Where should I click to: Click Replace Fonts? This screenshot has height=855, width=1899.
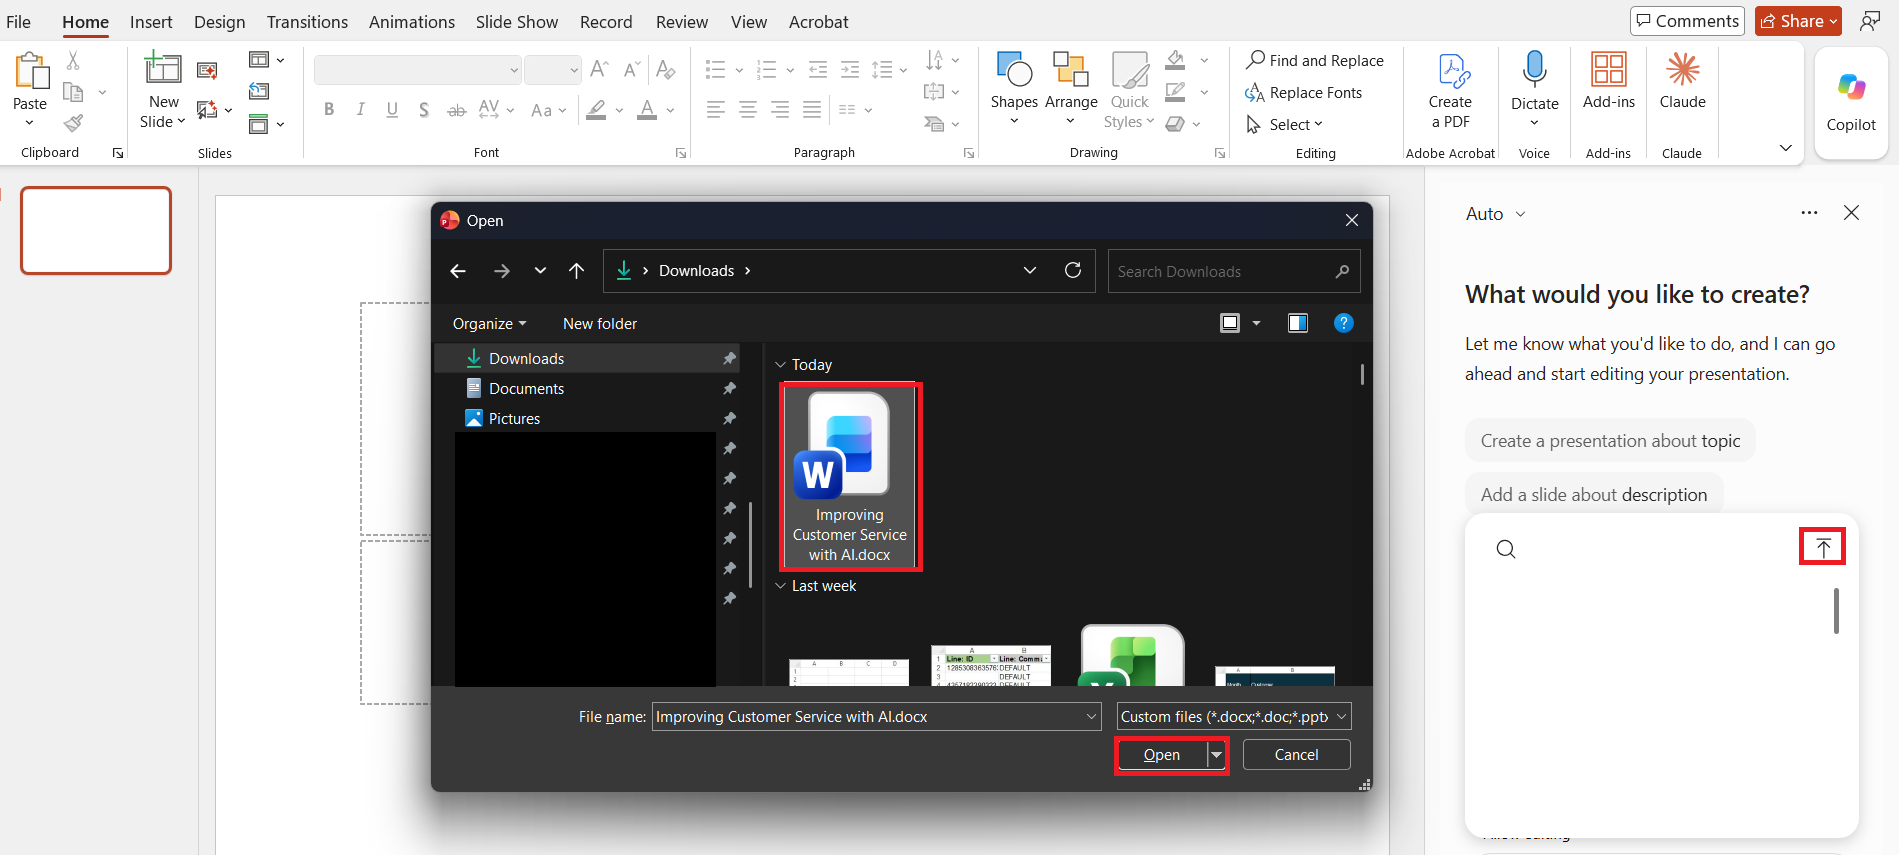pos(1303,93)
